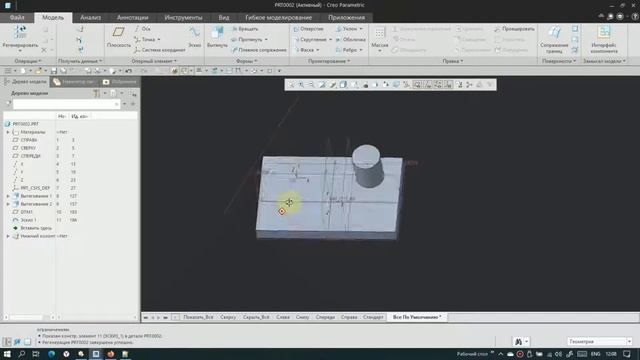
Task: Click the Zoom In icon in graphics toolbar
Action: [x=301, y=84]
